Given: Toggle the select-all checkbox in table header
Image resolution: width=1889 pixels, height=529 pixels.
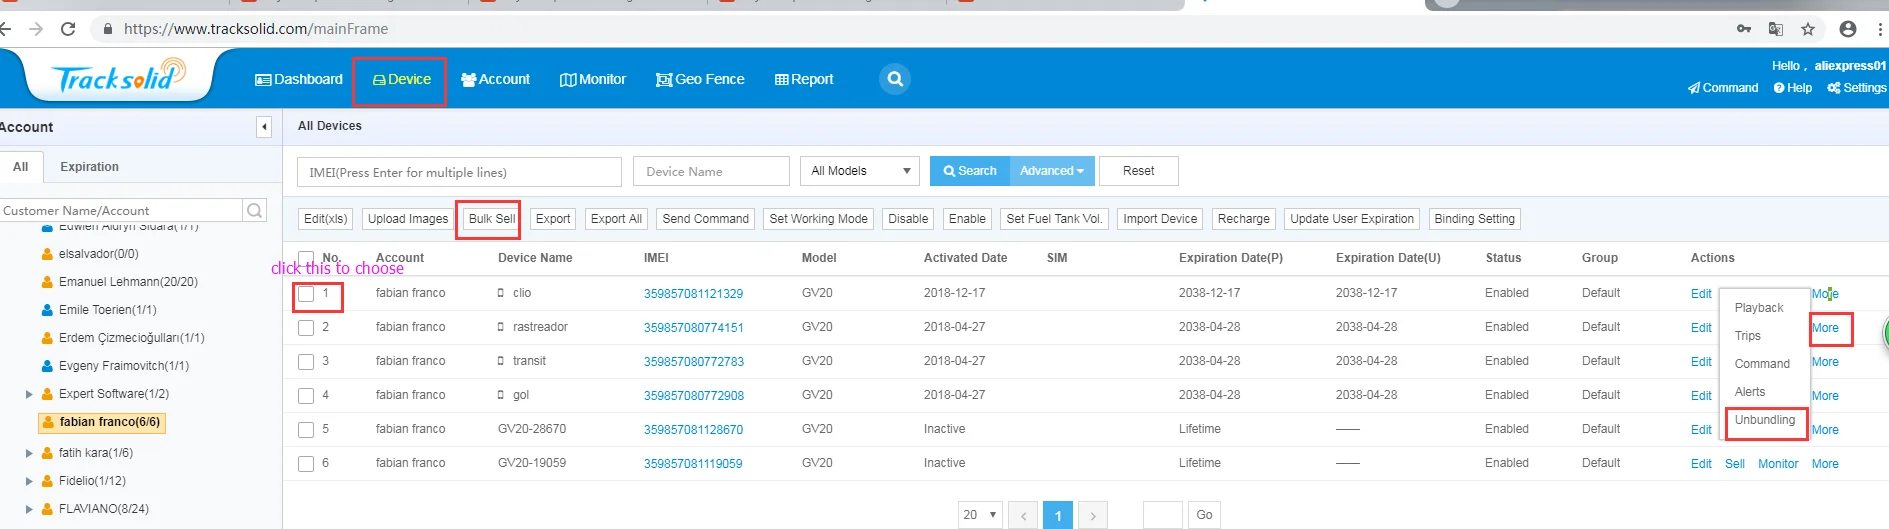Looking at the screenshot, I should (306, 258).
